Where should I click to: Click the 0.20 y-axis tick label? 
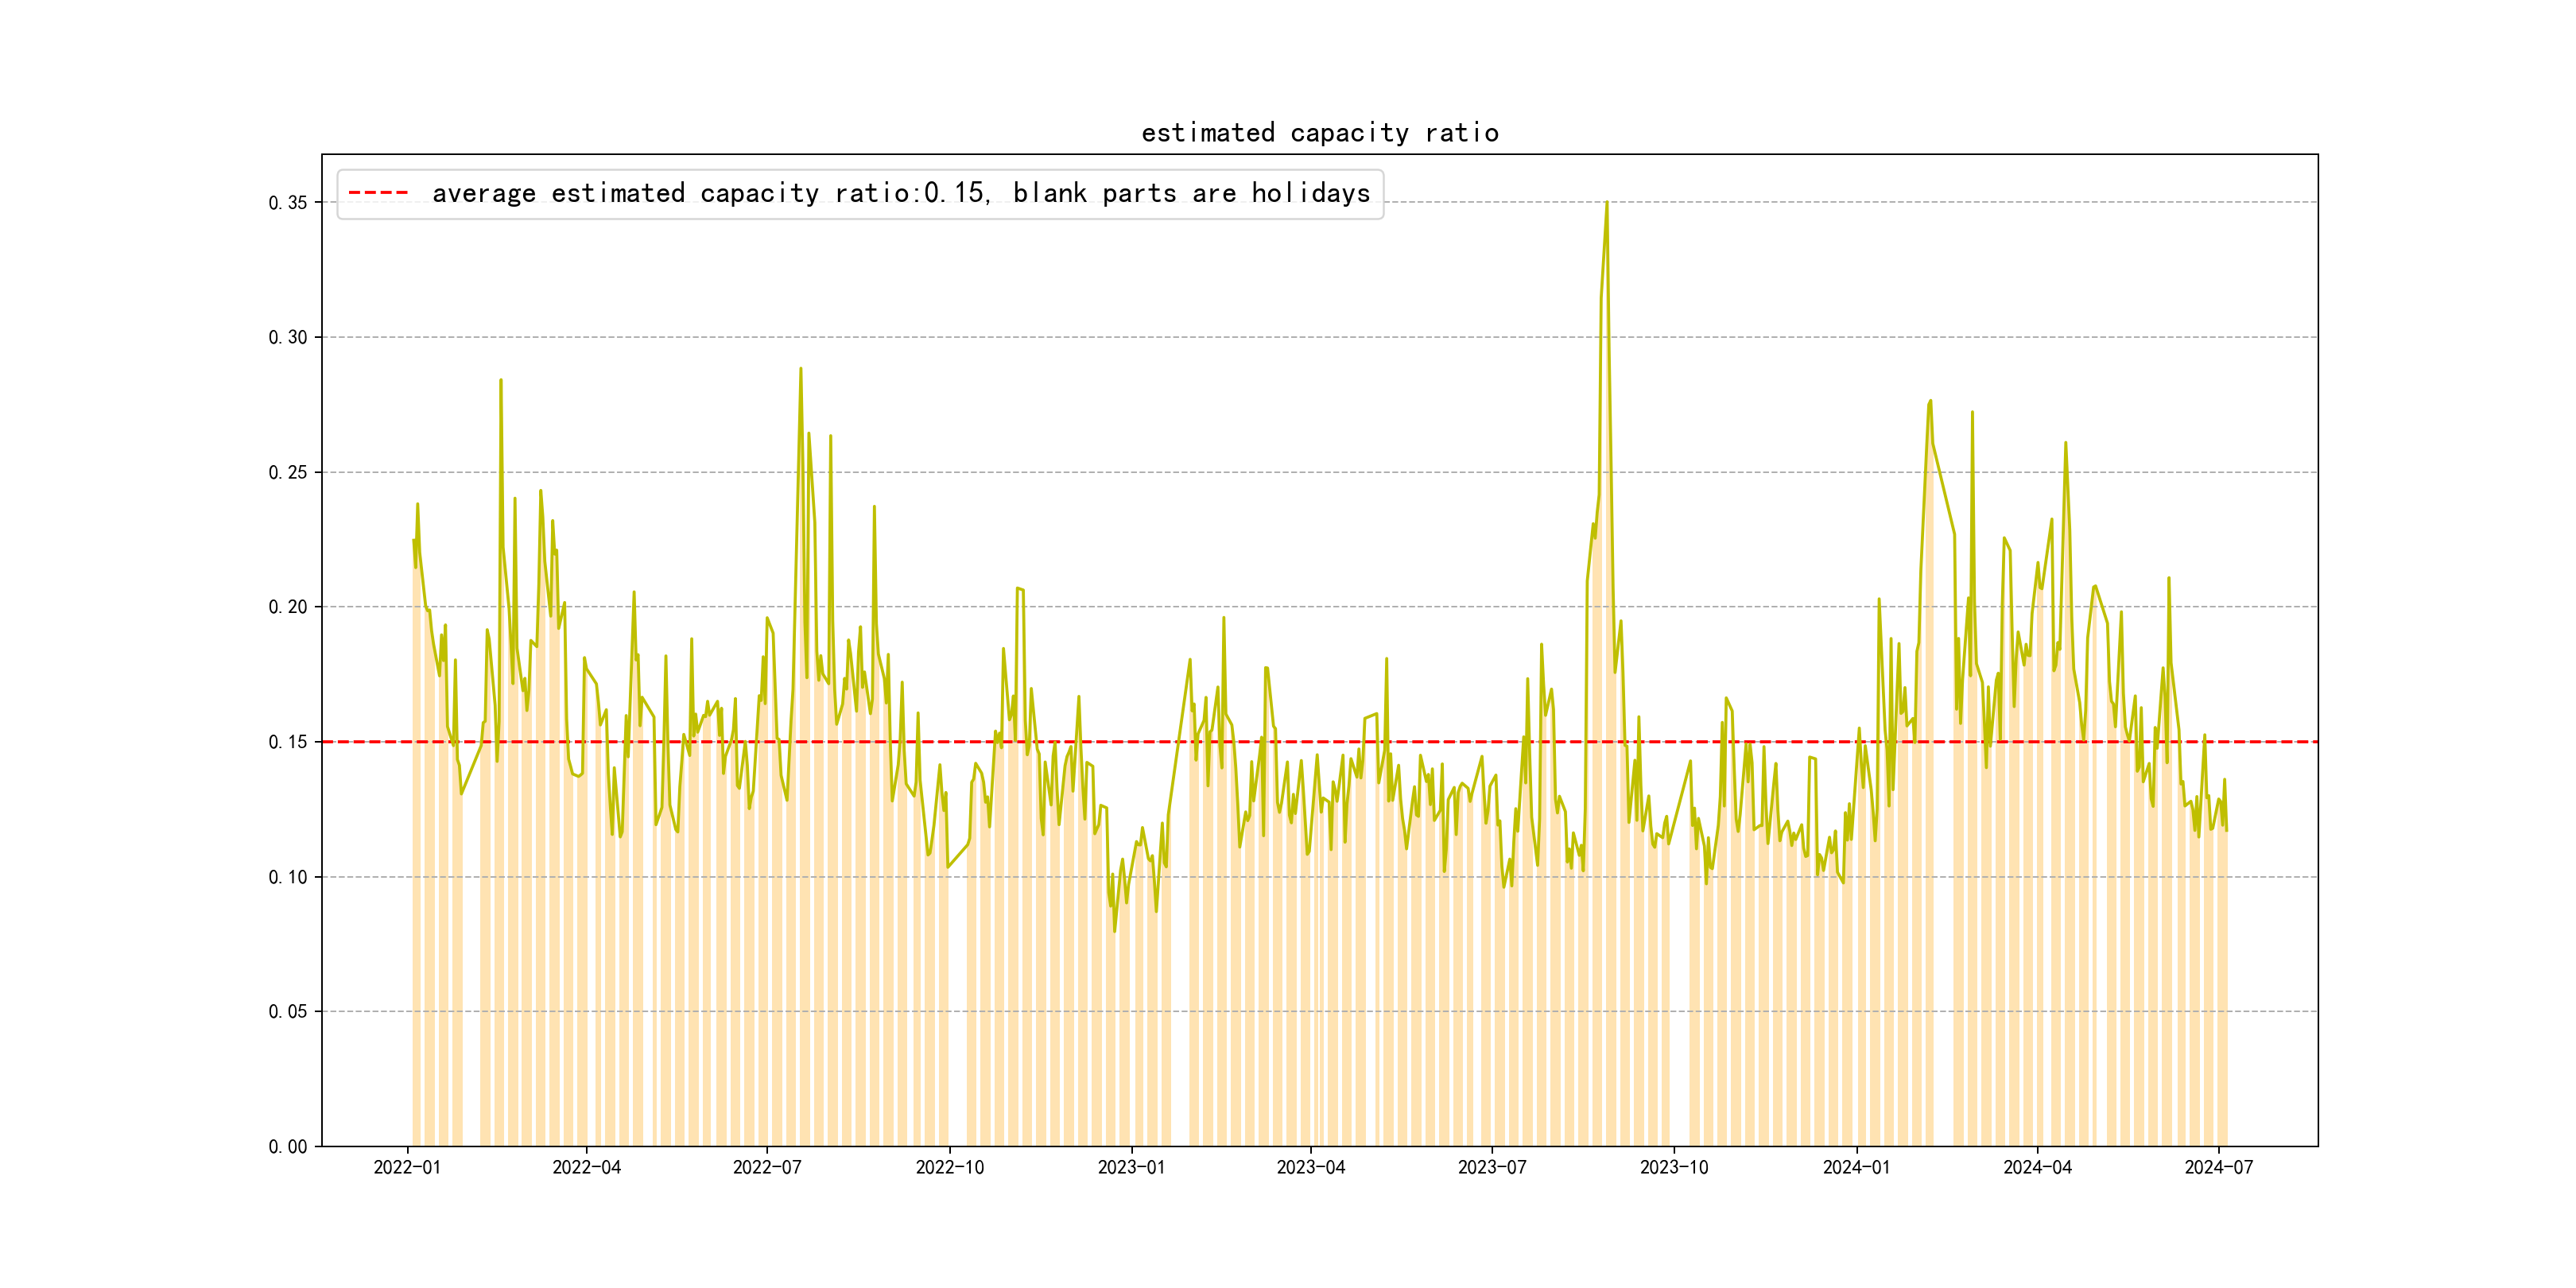click(x=287, y=607)
